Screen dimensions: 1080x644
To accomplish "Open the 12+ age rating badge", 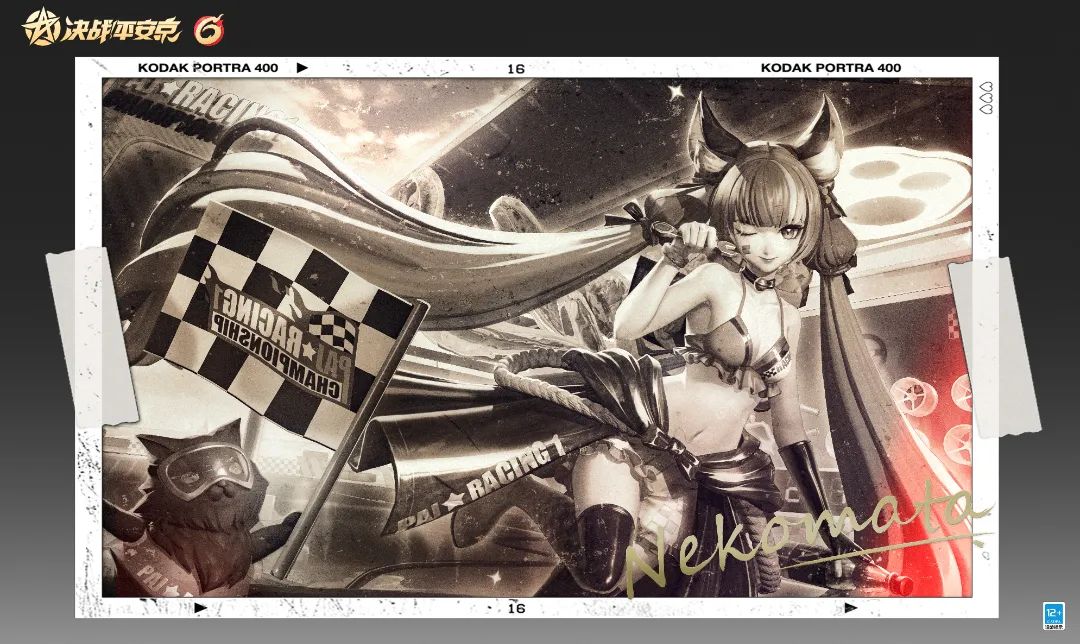I will (x=1053, y=615).
